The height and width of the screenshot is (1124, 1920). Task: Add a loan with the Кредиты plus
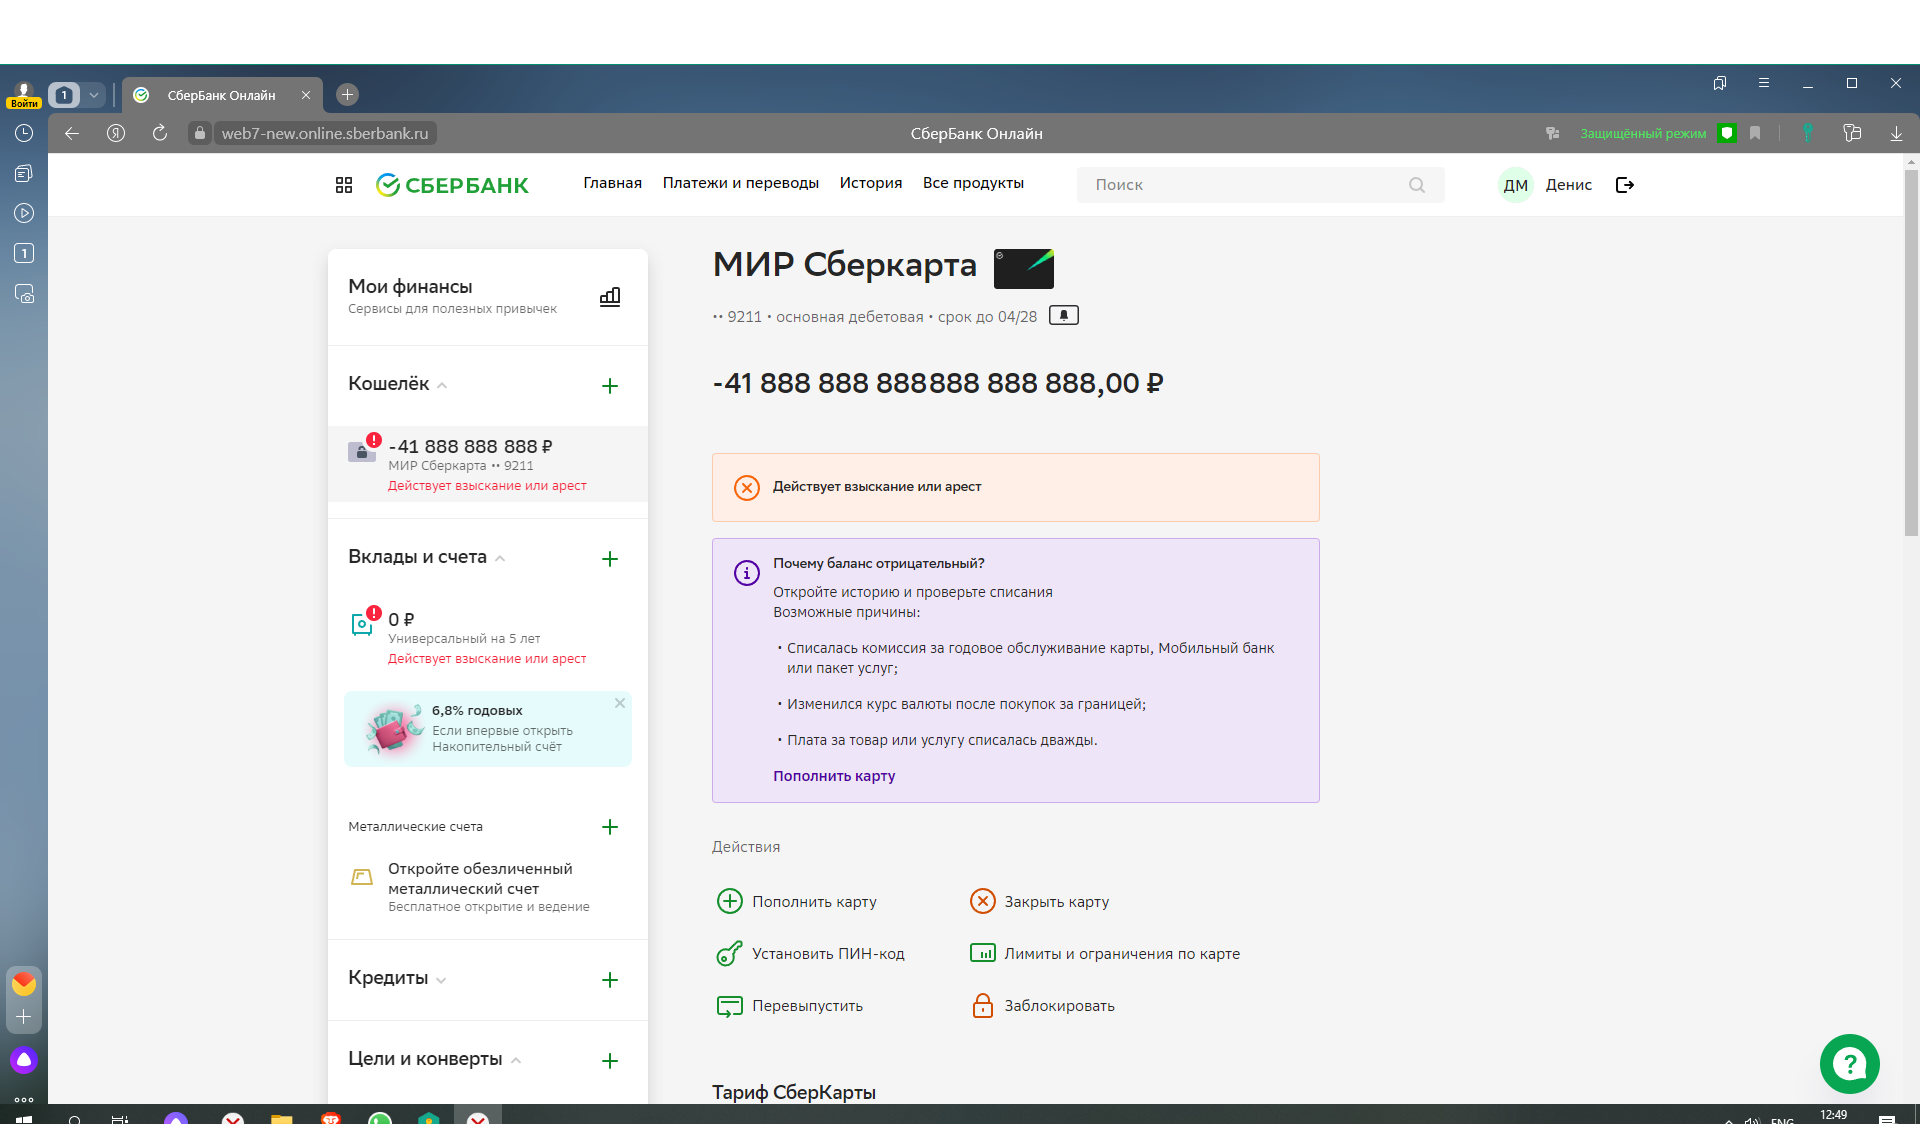click(610, 980)
